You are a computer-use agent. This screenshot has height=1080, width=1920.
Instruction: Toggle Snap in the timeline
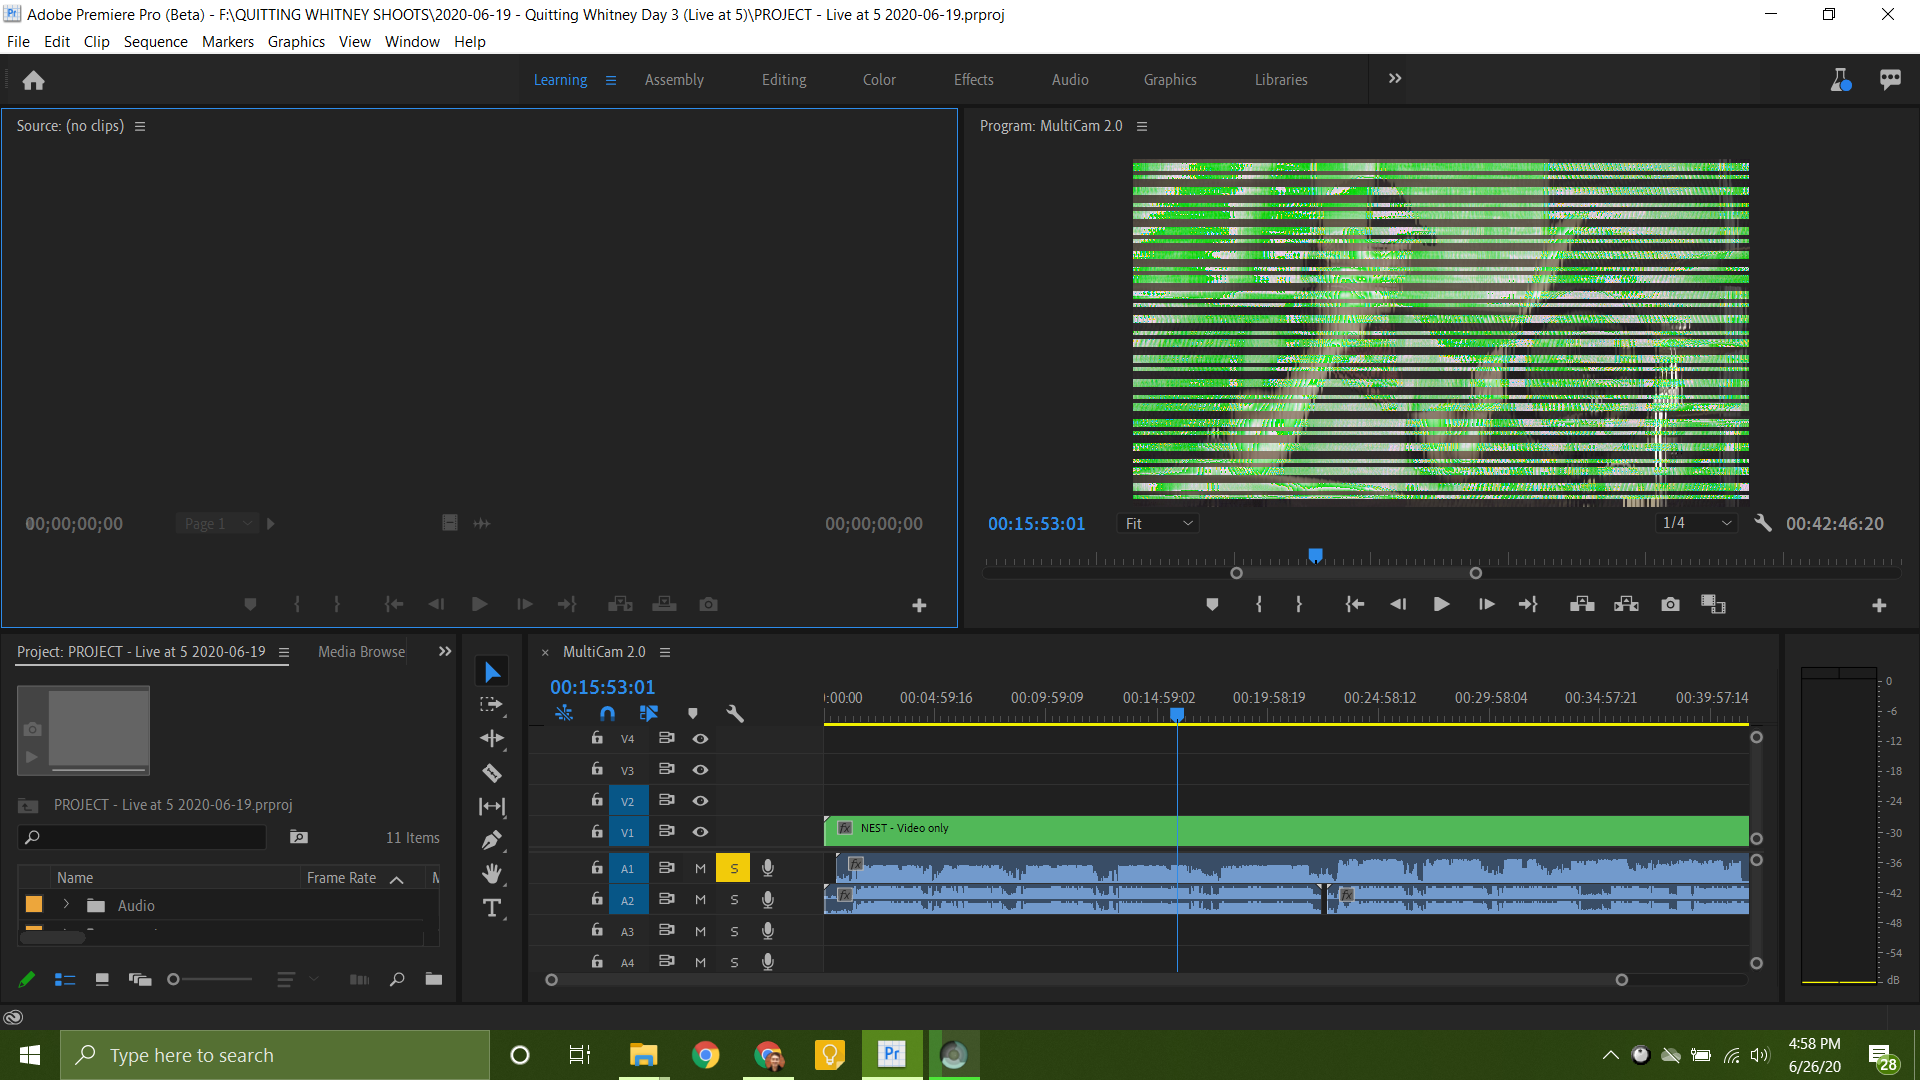[x=607, y=713]
